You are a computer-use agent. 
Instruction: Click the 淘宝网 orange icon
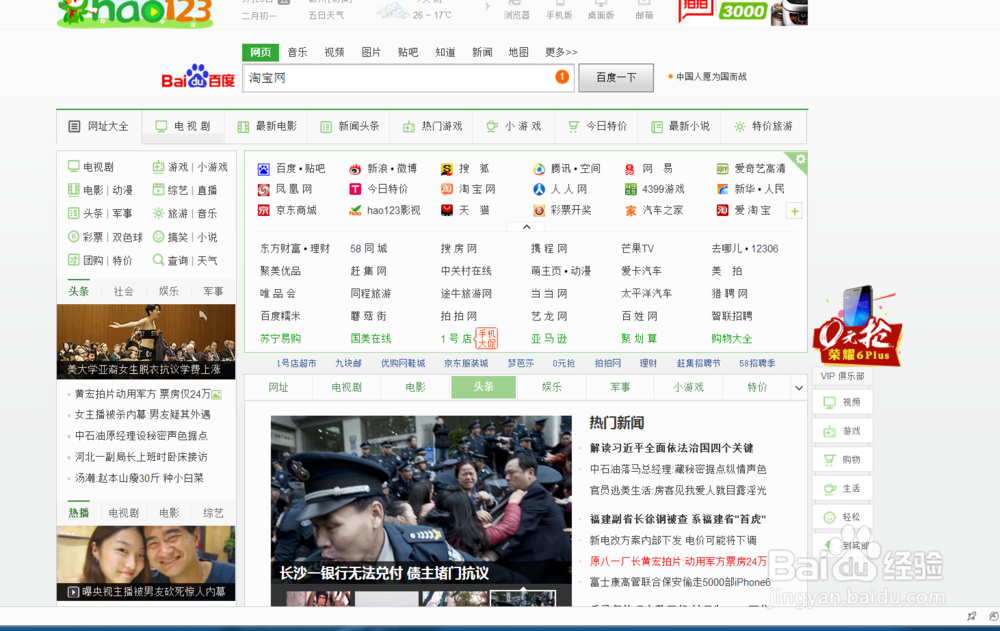(447, 189)
